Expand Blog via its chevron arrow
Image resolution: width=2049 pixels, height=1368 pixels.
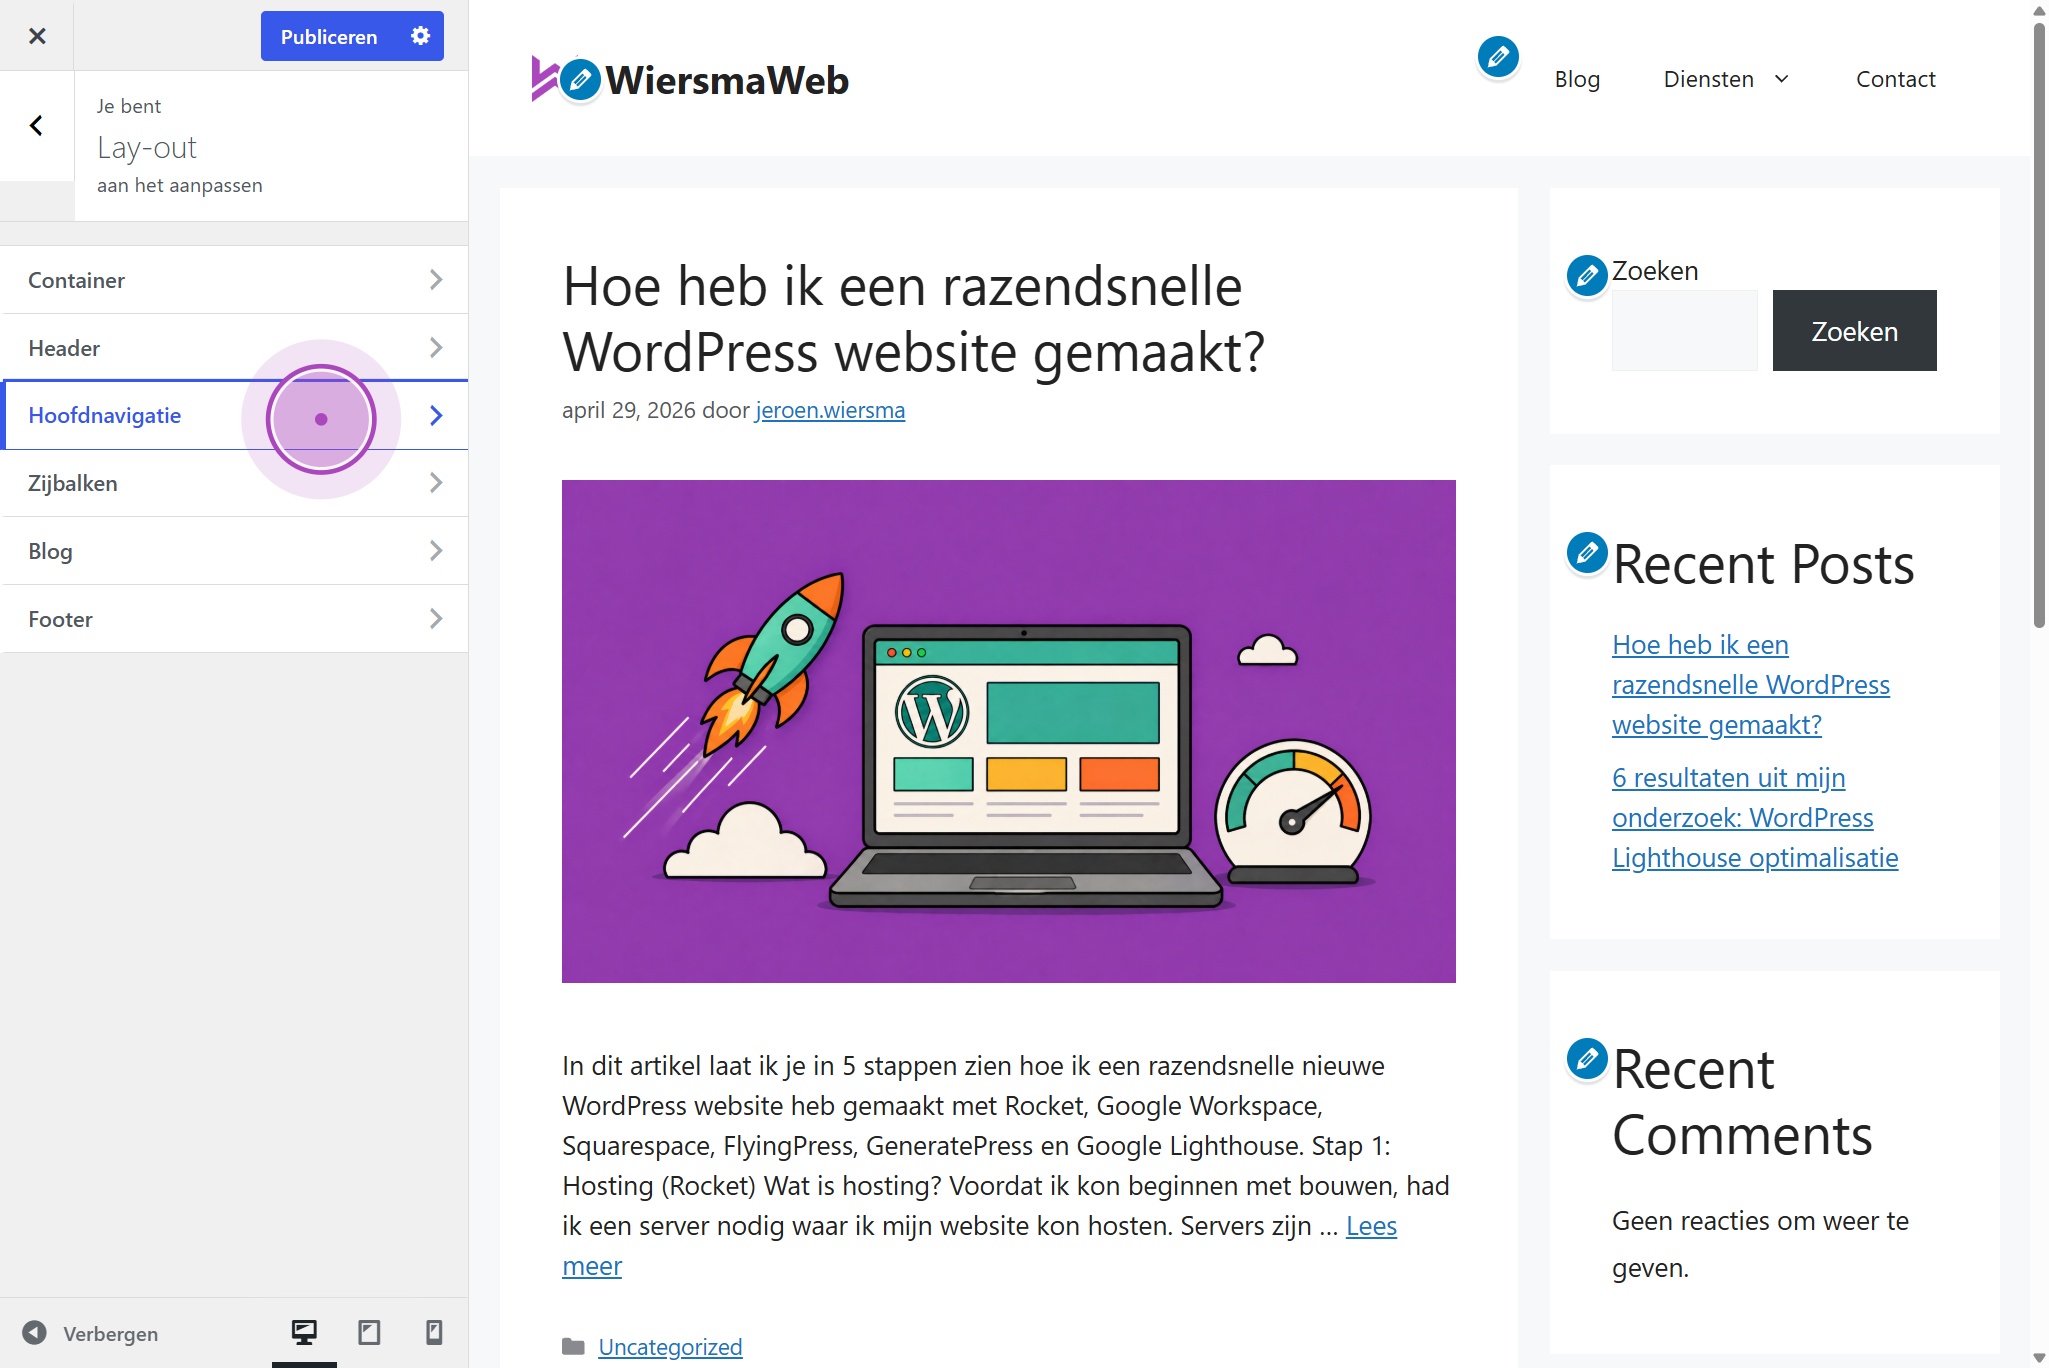[x=436, y=551]
